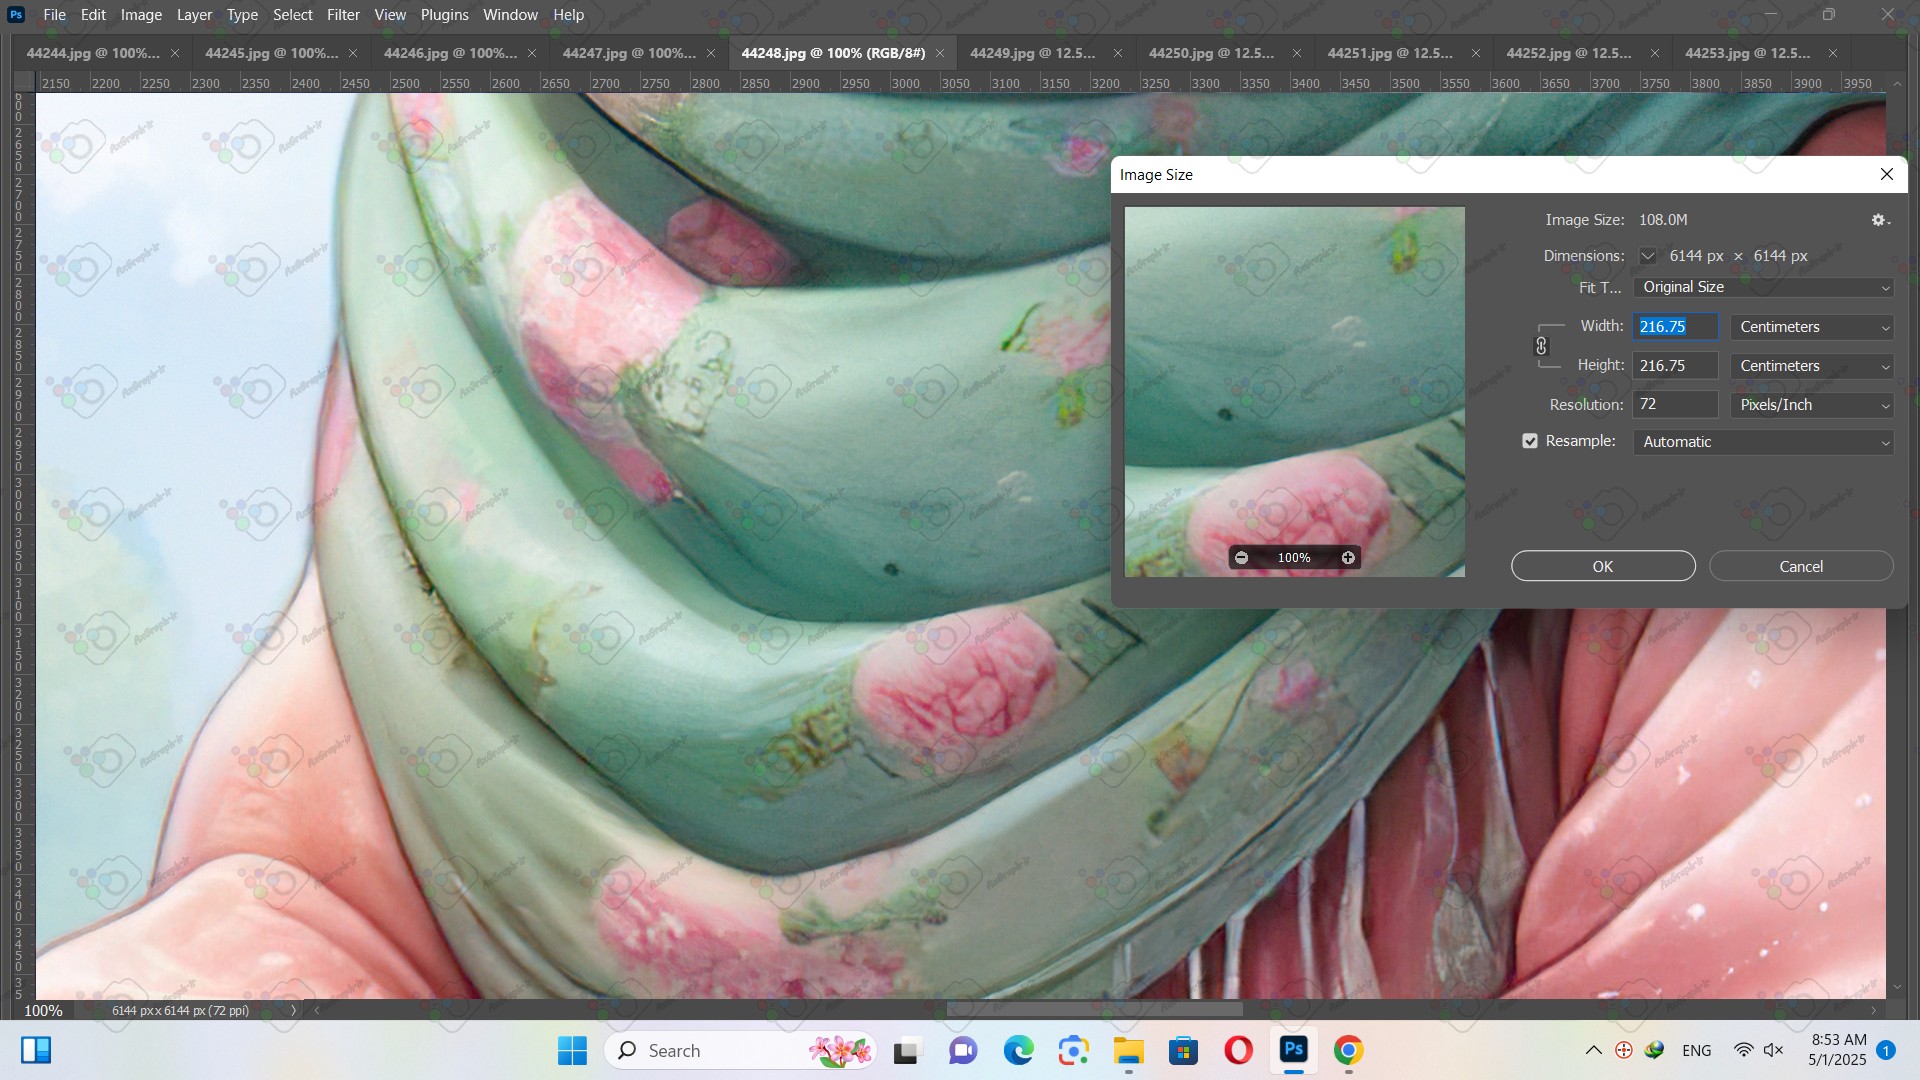
Task: Open the Image menu
Action: tap(141, 15)
